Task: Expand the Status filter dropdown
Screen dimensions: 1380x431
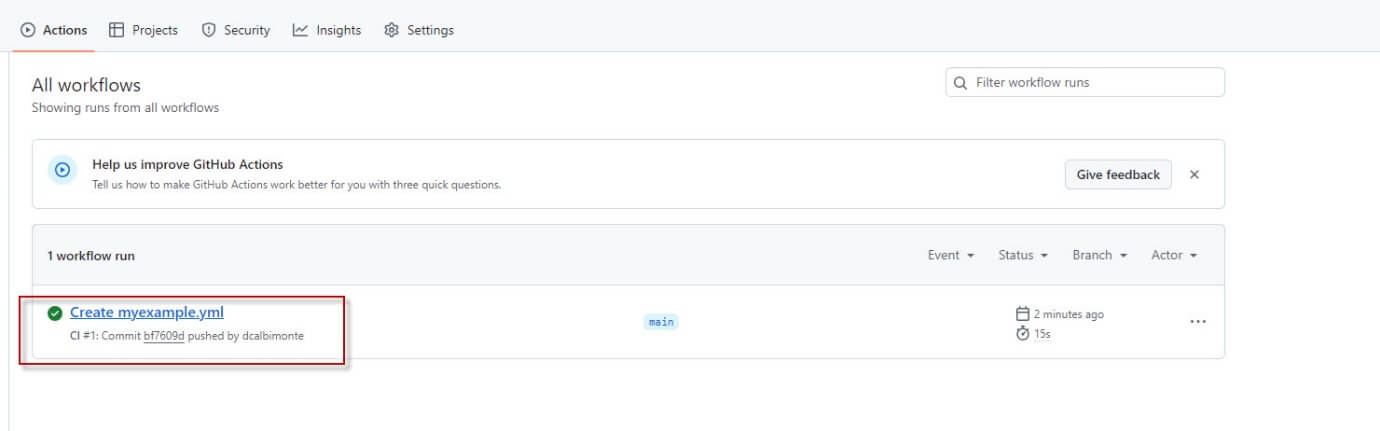Action: 1022,255
